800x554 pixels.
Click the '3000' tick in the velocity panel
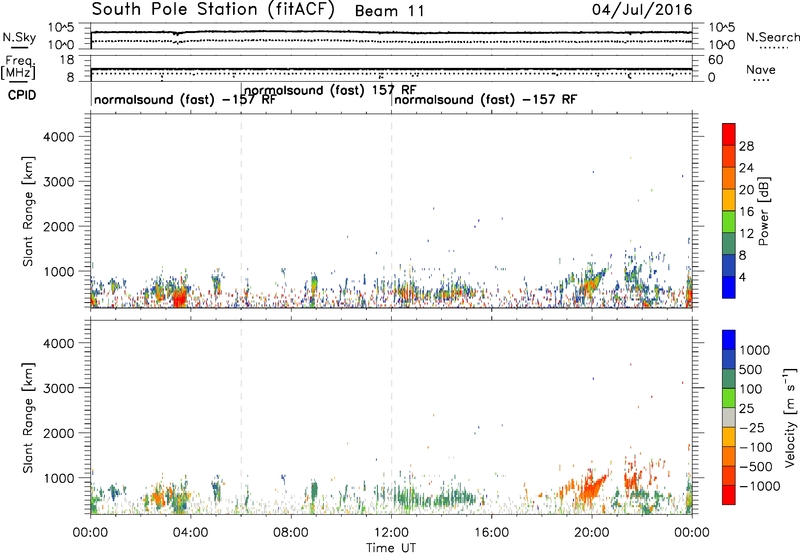[x=58, y=388]
